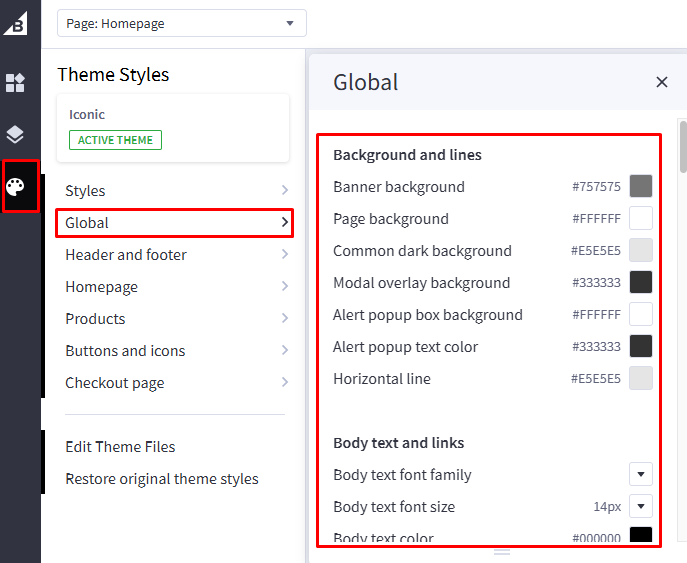Change the Modal overlay background swatch
The height and width of the screenshot is (563, 687).
641,282
